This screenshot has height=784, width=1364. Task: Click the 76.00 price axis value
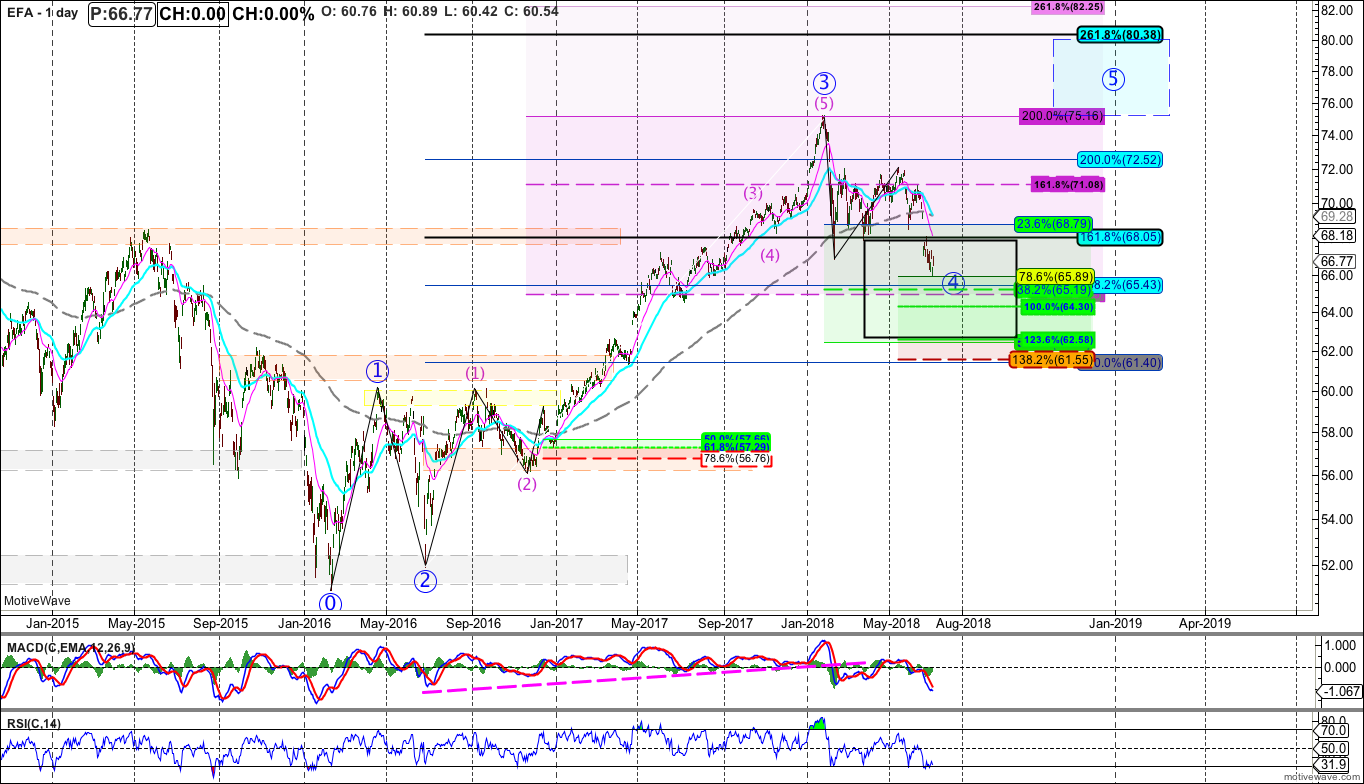pos(1335,103)
